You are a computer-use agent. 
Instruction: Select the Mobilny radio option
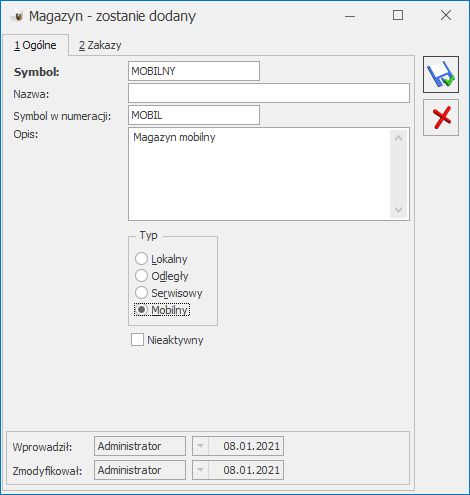141,310
